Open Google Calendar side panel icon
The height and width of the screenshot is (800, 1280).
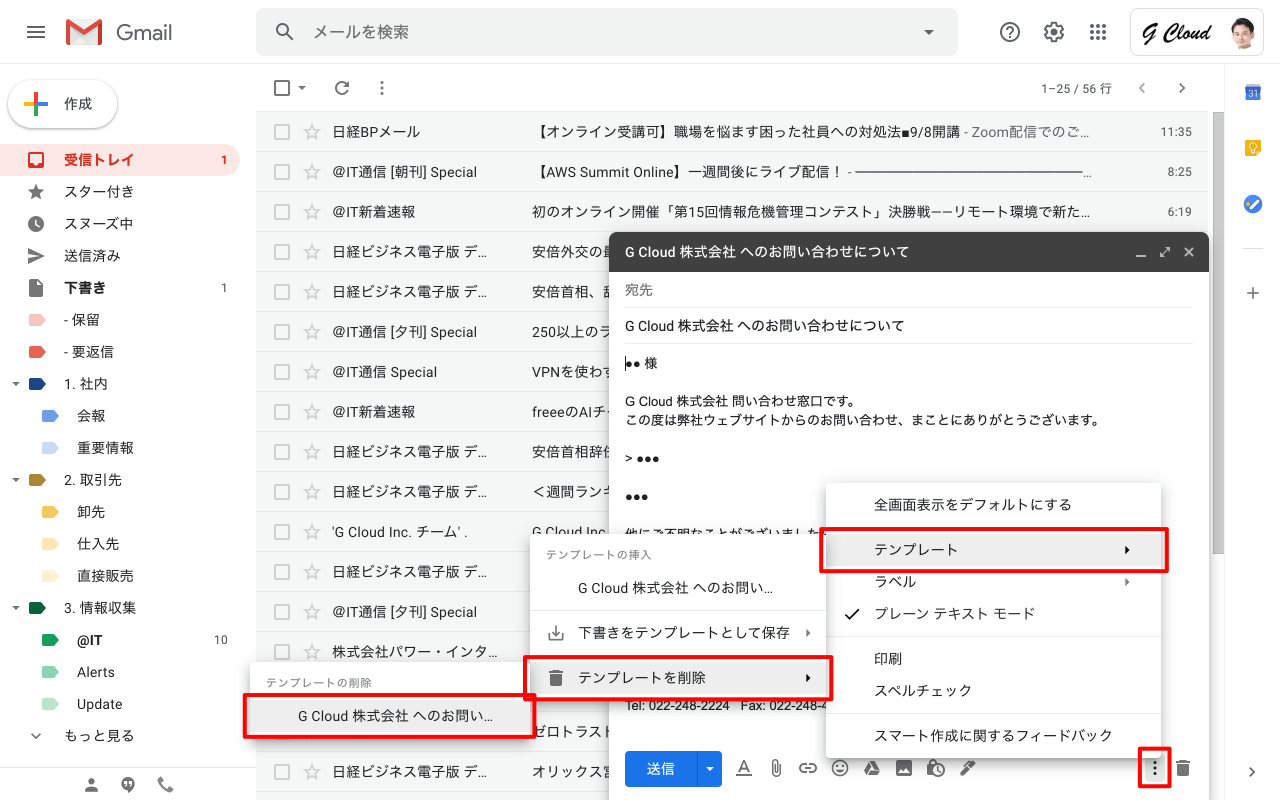click(1252, 92)
